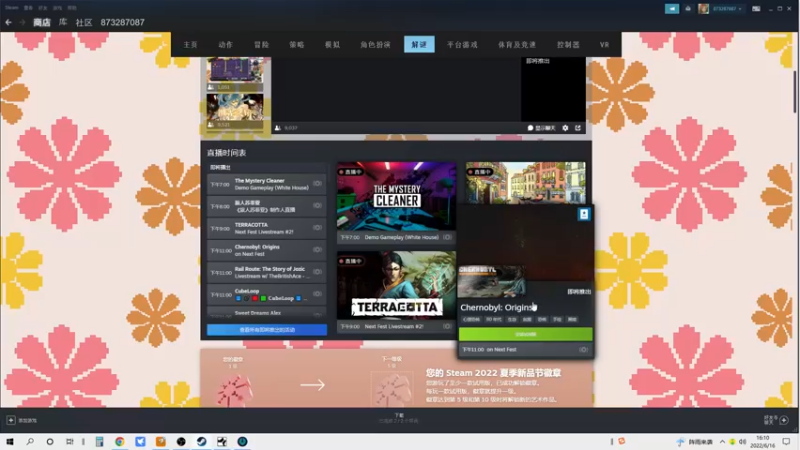Open the notifications icon beside the announcements button
The height and width of the screenshot is (450, 800).
click(x=688, y=9)
